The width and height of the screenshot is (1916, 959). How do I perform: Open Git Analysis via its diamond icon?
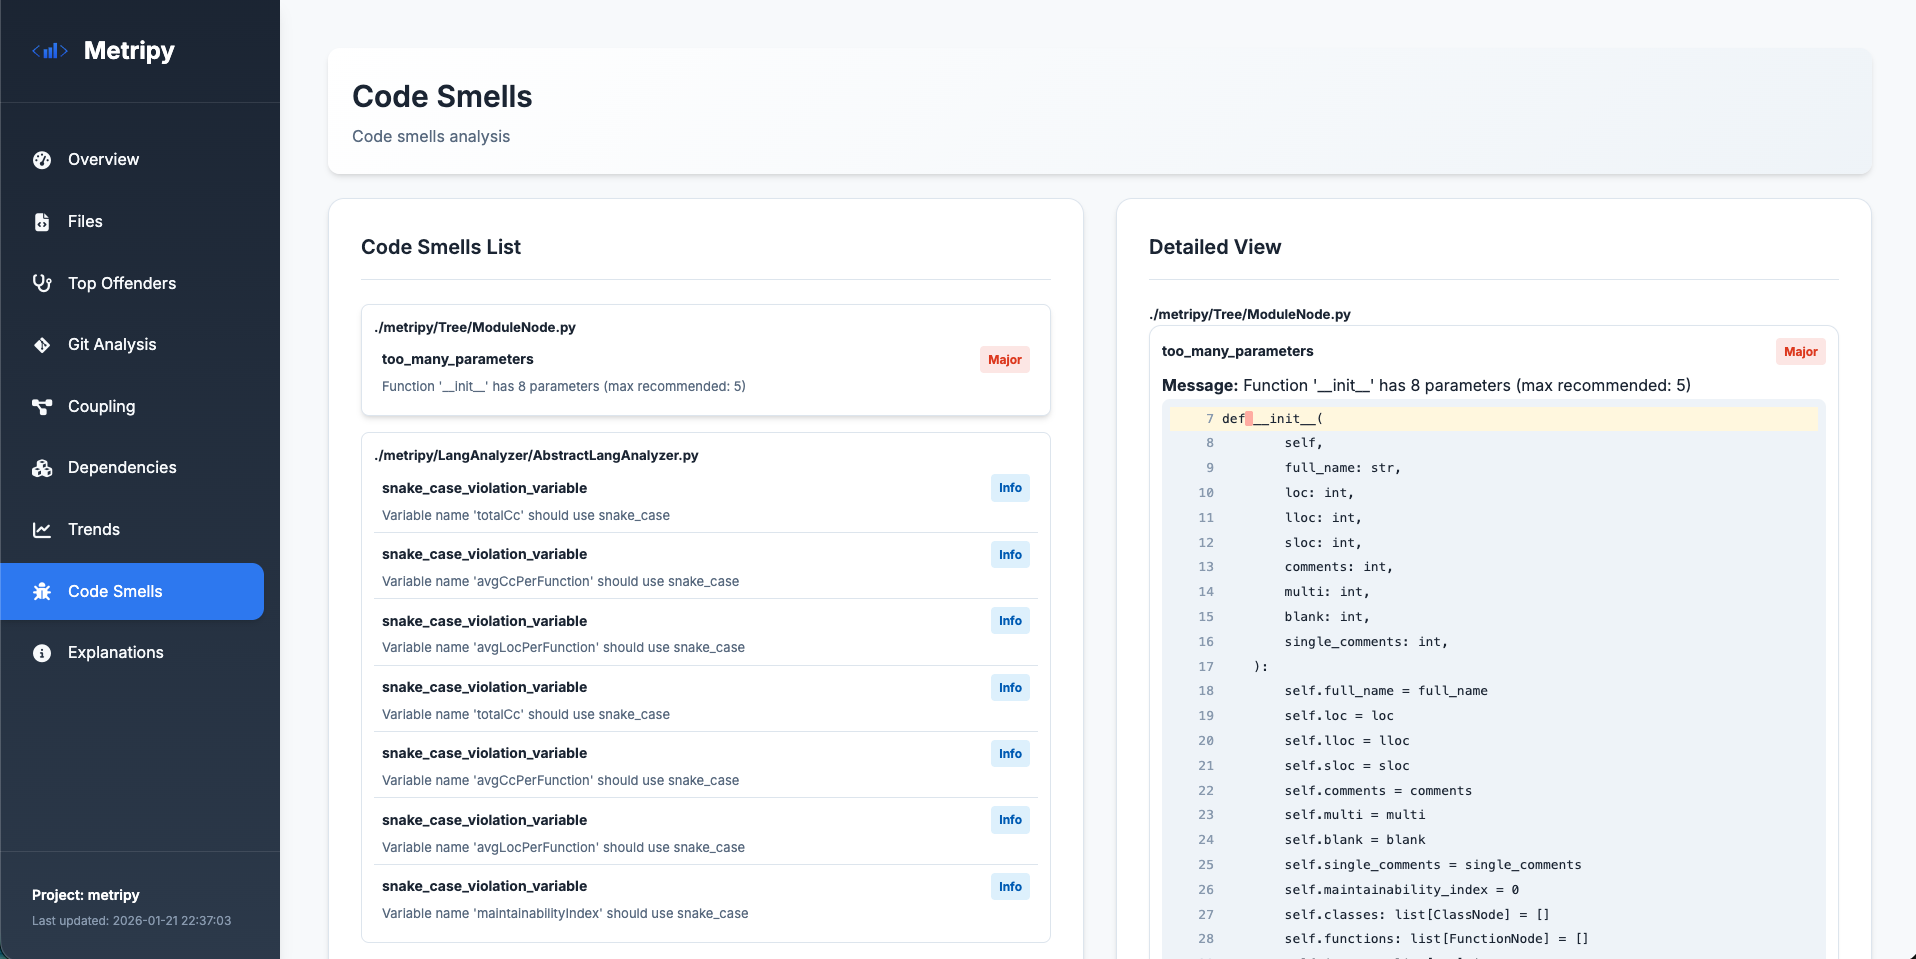point(41,345)
